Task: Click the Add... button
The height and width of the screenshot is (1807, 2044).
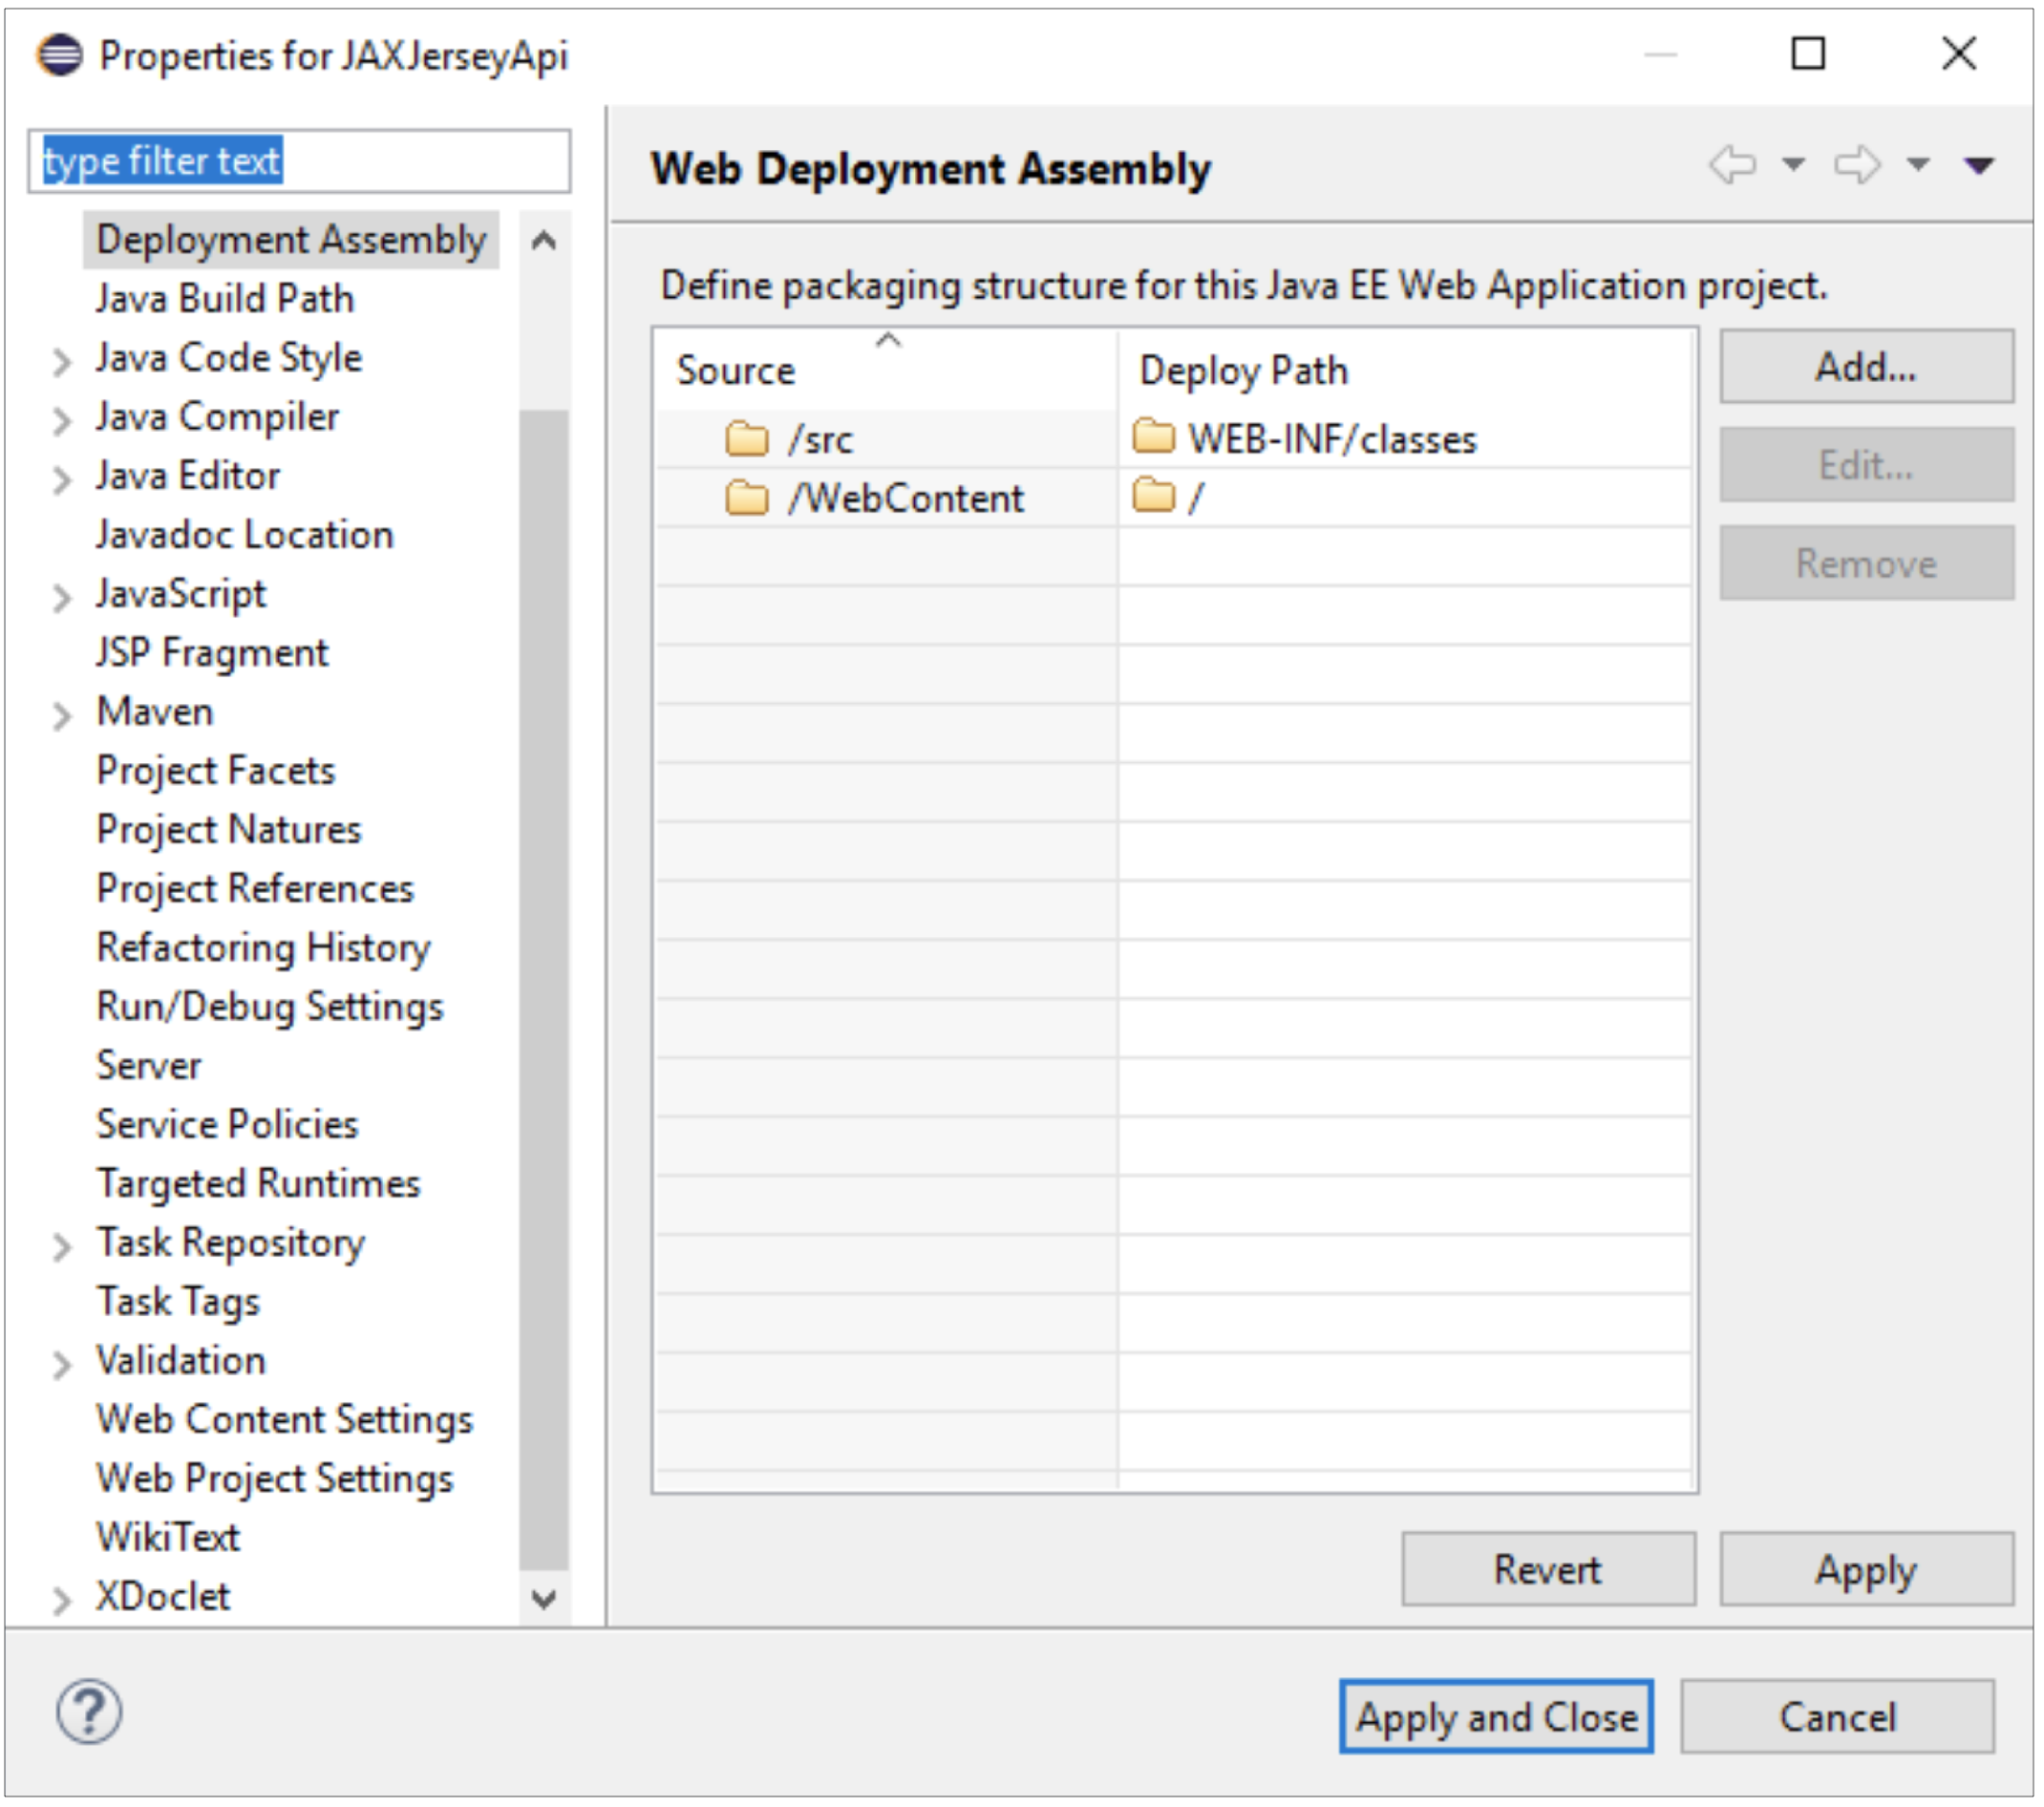Action: [x=1866, y=367]
